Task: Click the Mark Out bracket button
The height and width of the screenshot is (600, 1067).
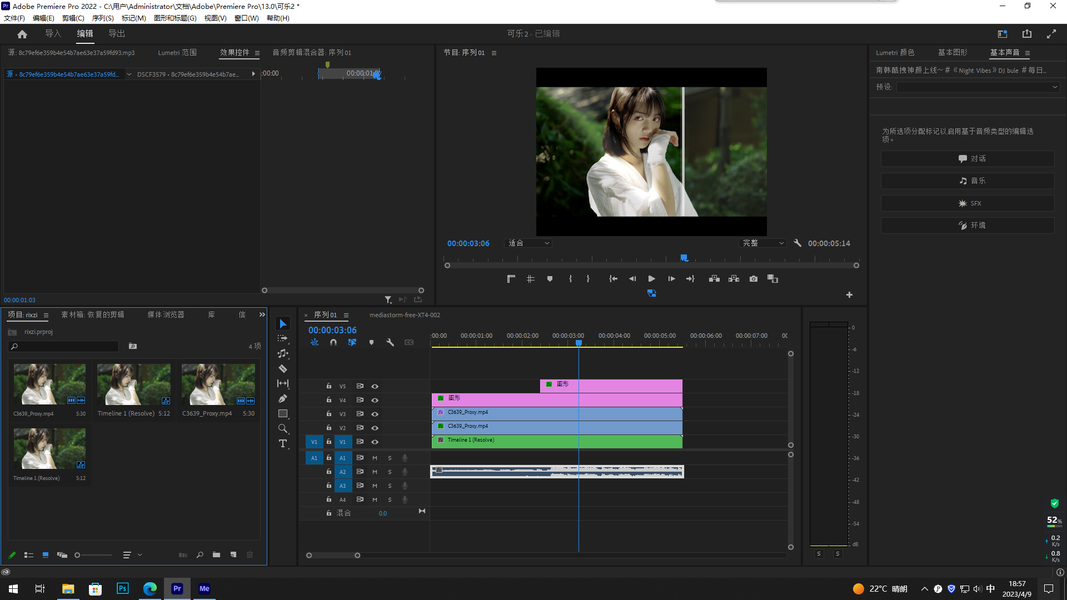Action: [x=588, y=279]
